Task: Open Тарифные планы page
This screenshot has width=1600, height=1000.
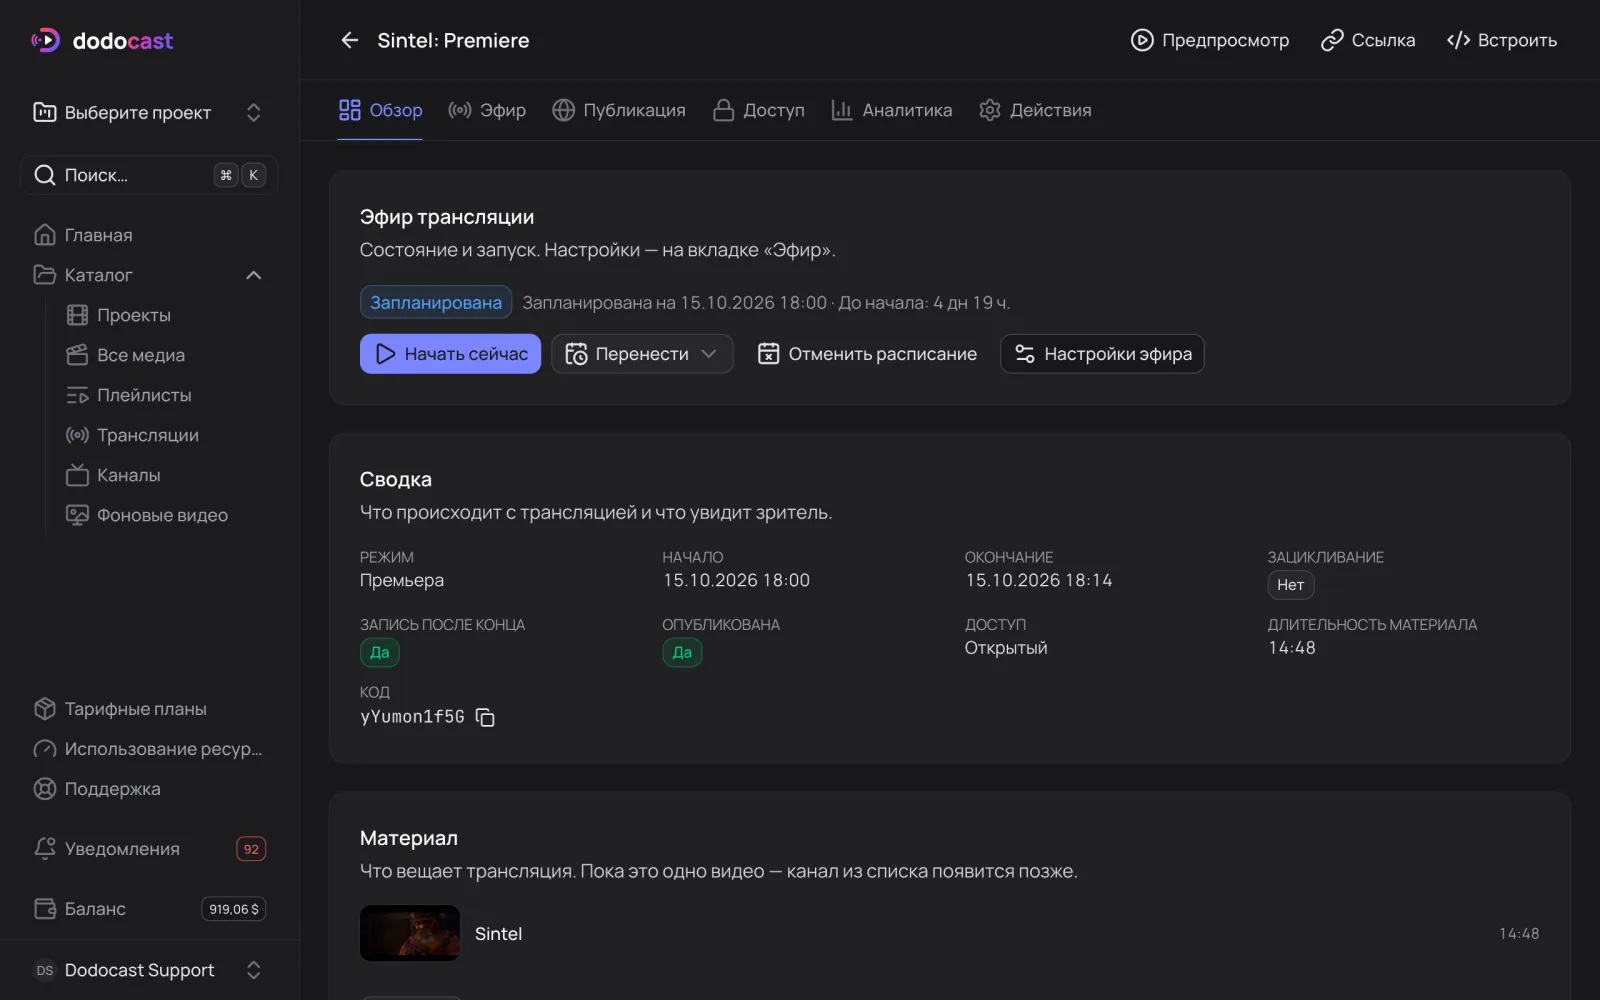Action: 150,709
